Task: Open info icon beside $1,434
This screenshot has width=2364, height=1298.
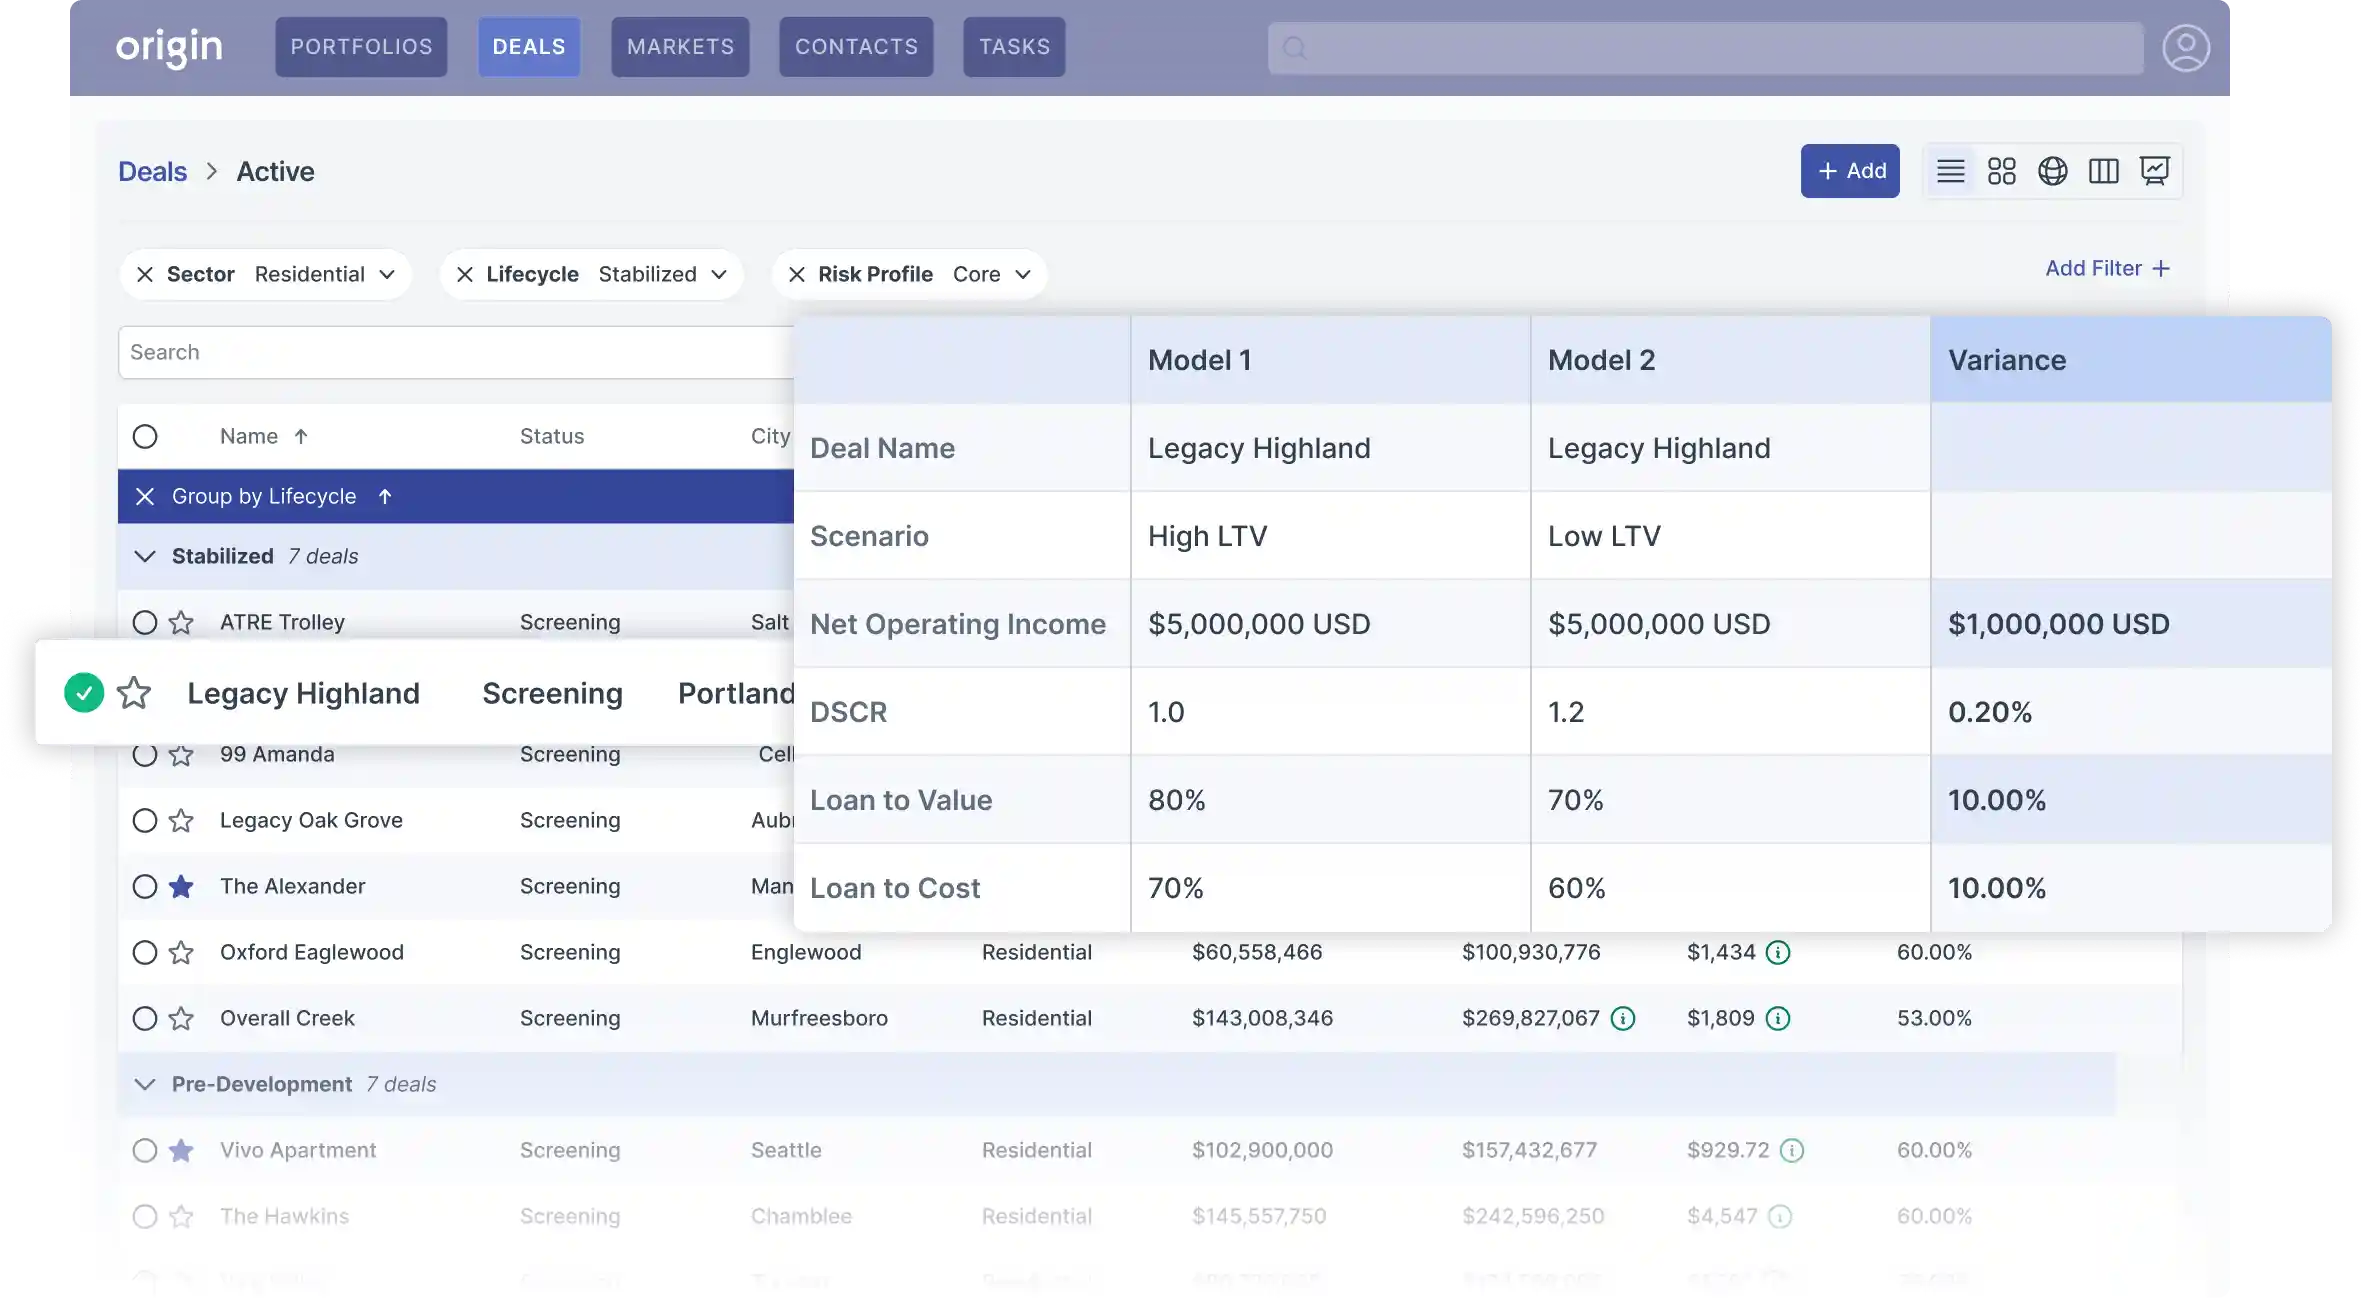Action: [x=1778, y=952]
